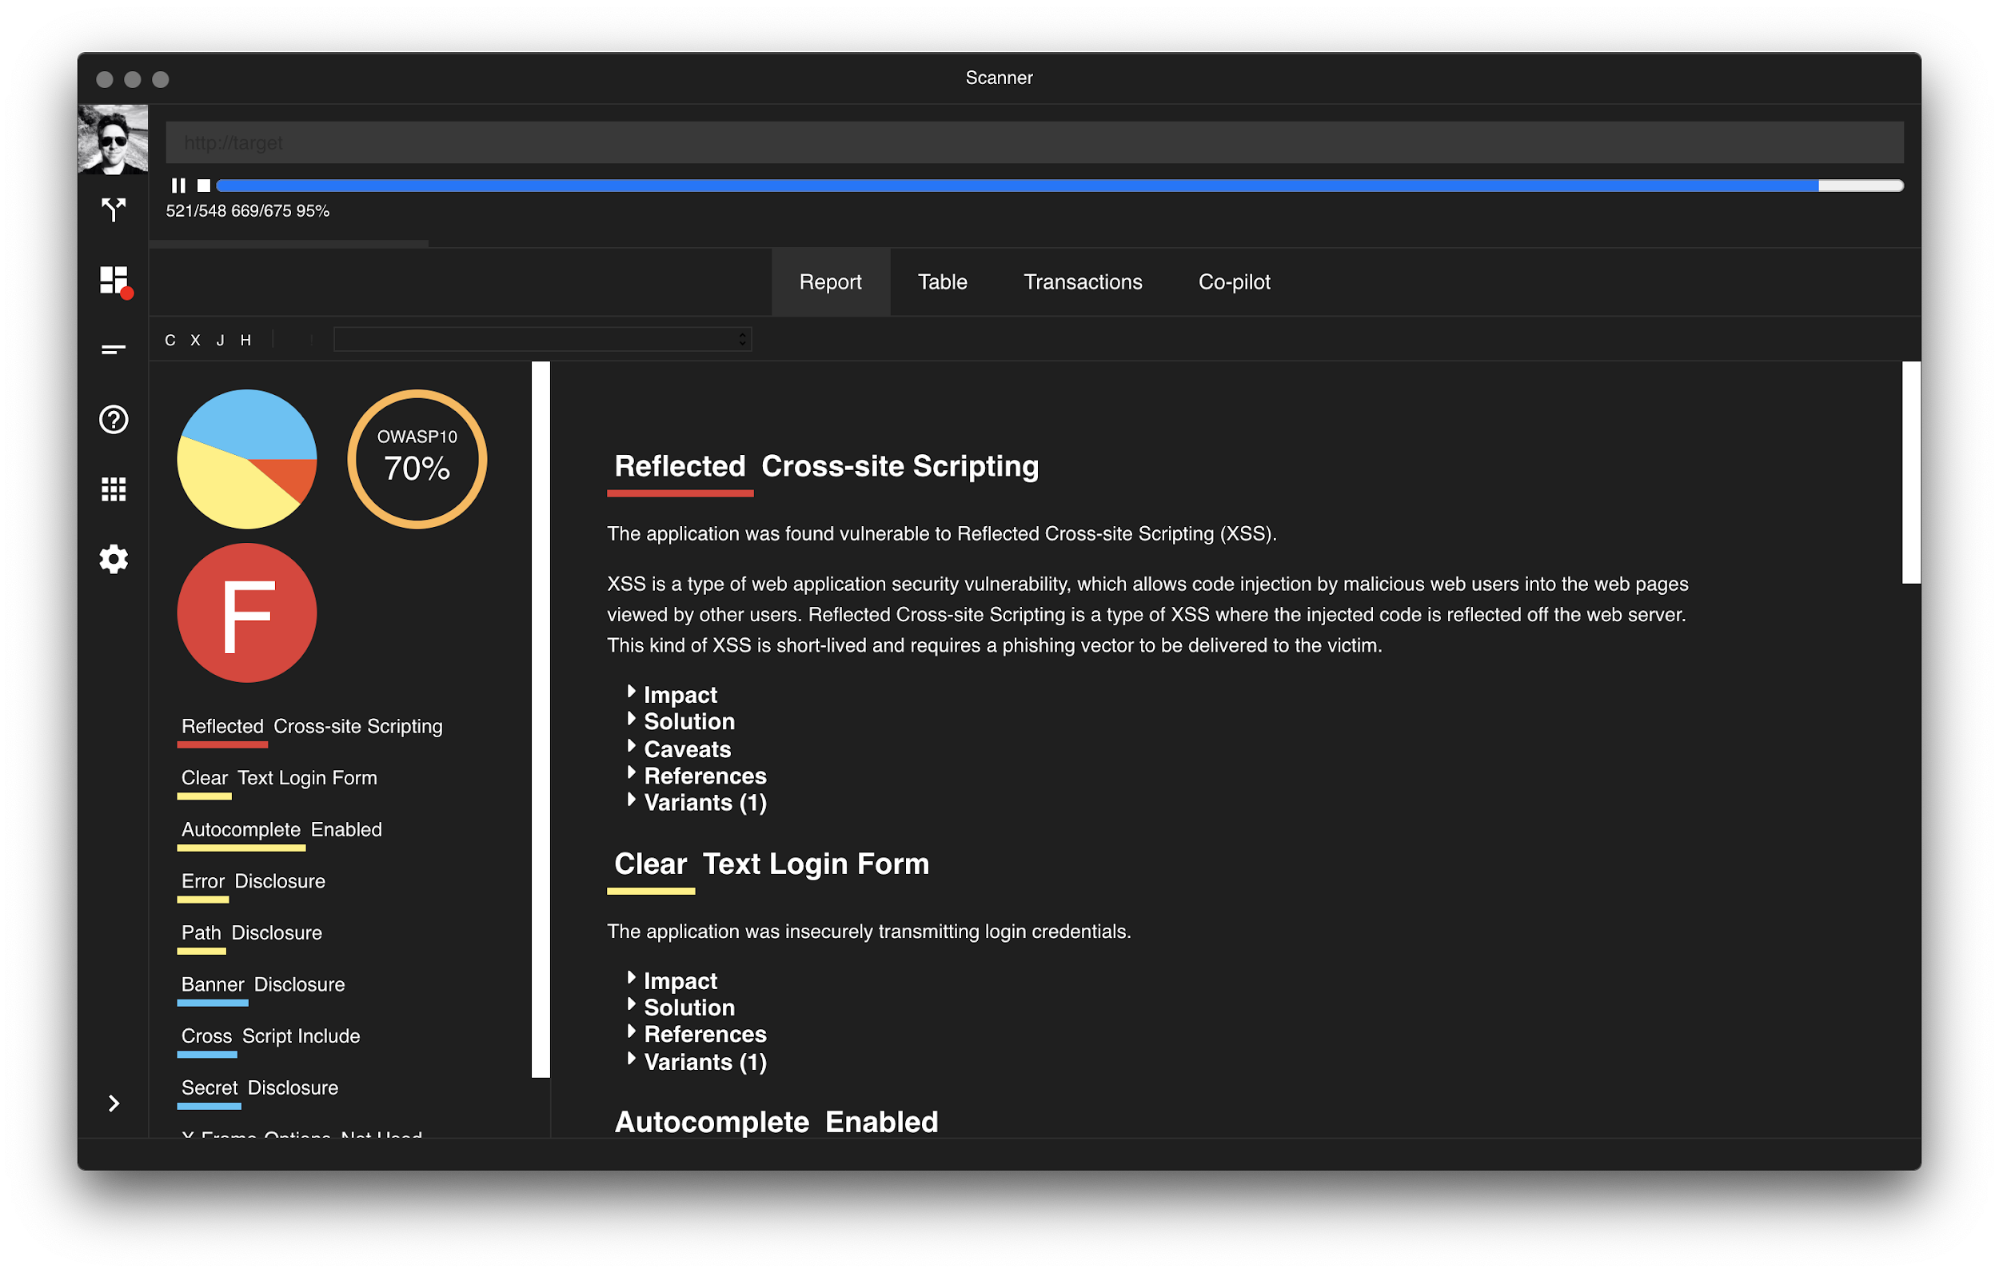Expand the sidebar using bottom chevron
The width and height of the screenshot is (1999, 1273).
point(114,1103)
